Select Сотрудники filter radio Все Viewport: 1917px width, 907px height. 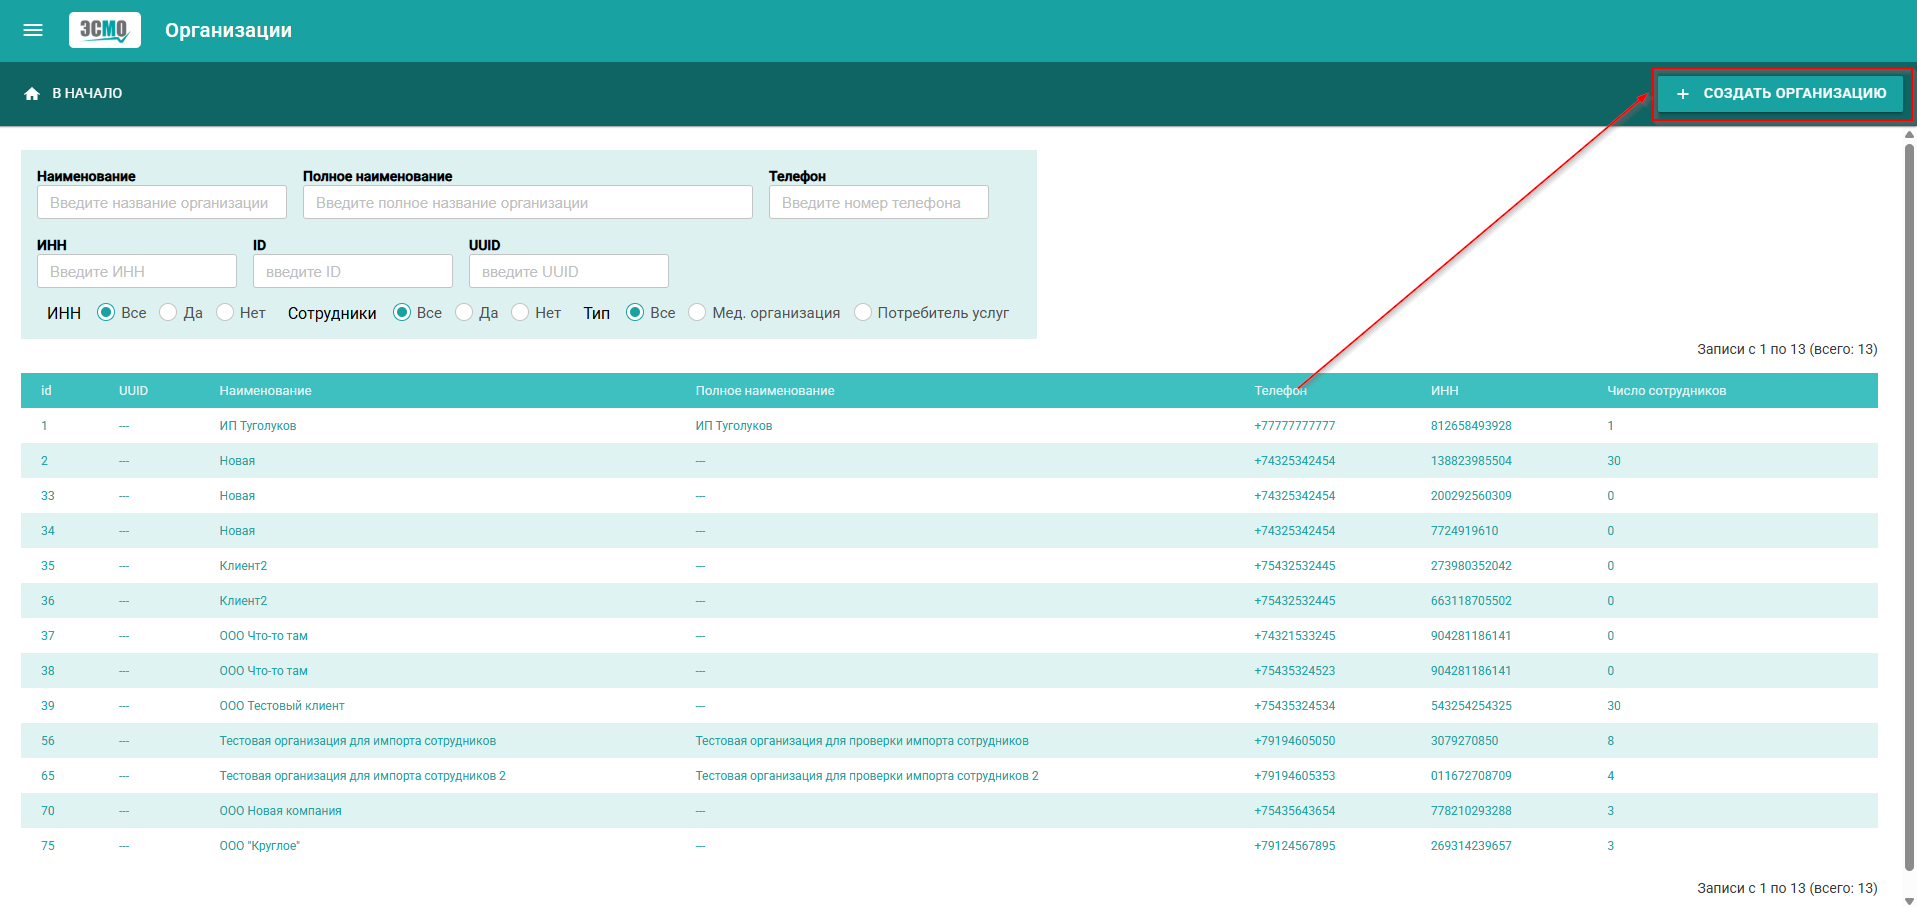click(x=402, y=312)
